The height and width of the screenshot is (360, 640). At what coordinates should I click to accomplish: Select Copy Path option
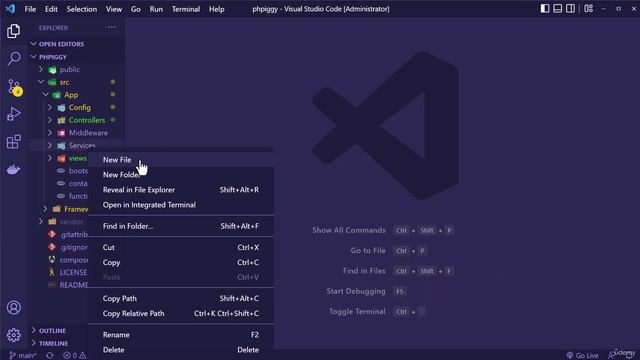tap(181, 298)
